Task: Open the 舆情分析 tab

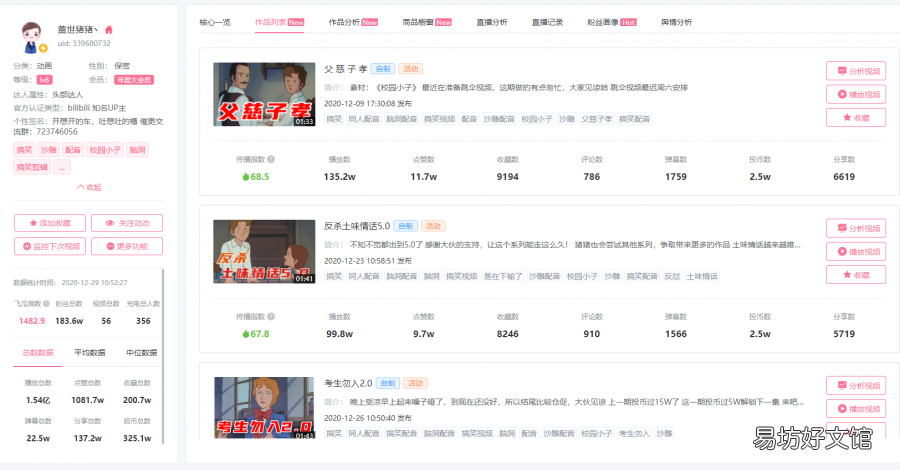Action: (x=676, y=22)
